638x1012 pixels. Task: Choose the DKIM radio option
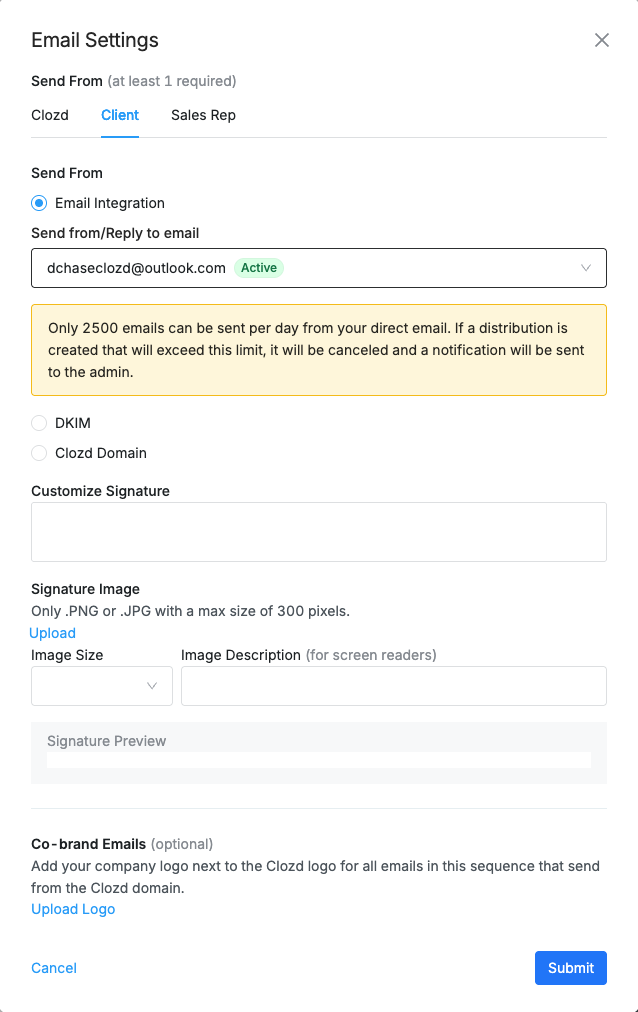(40, 423)
